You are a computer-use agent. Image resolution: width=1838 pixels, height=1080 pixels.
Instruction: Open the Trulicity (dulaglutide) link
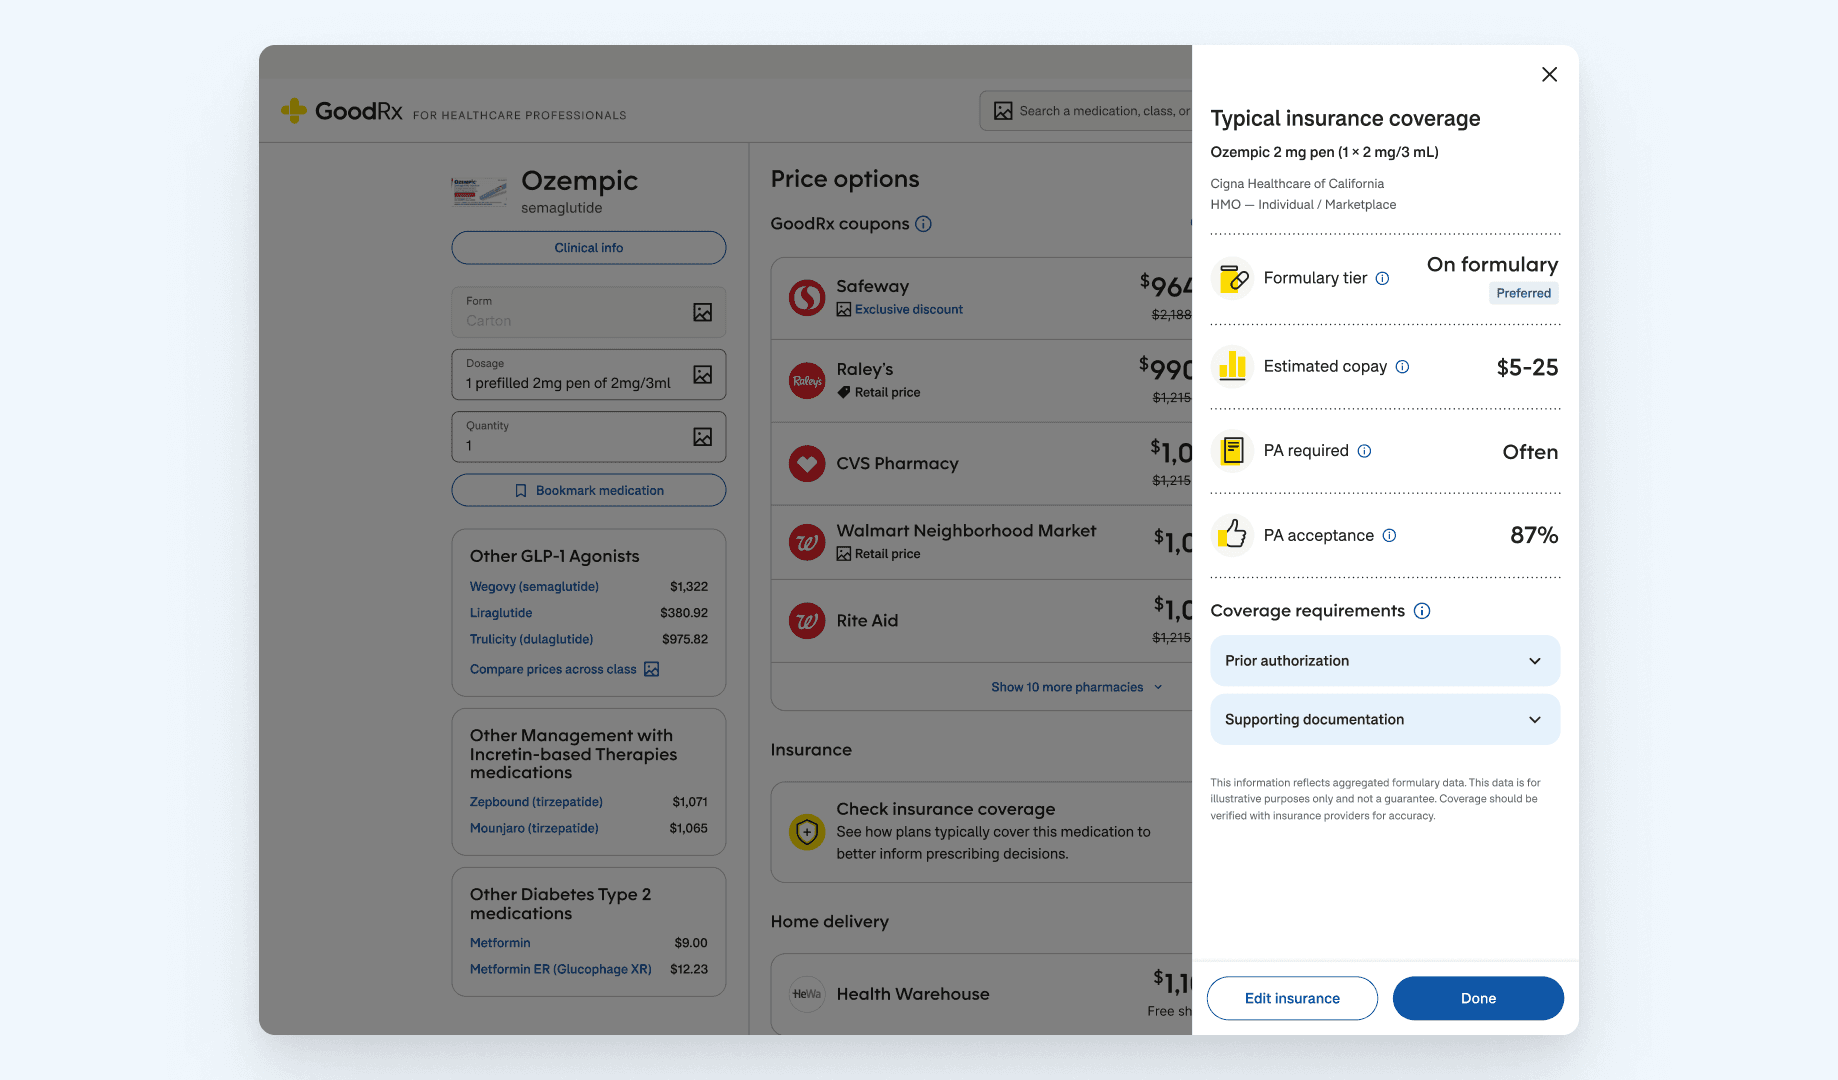(x=531, y=639)
